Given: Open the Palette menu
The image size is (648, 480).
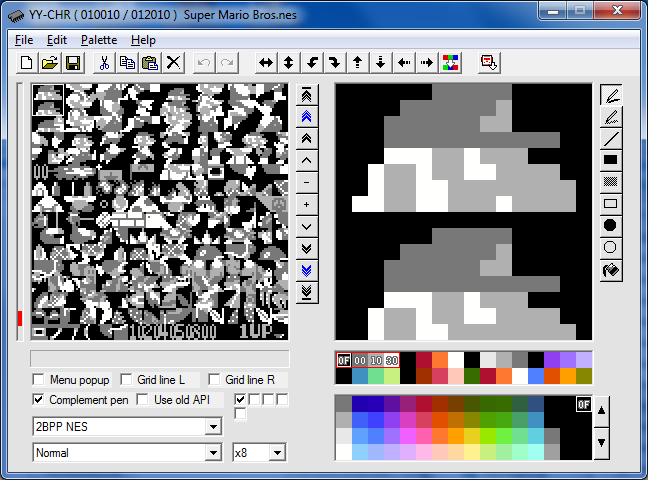Looking at the screenshot, I should tap(99, 40).
